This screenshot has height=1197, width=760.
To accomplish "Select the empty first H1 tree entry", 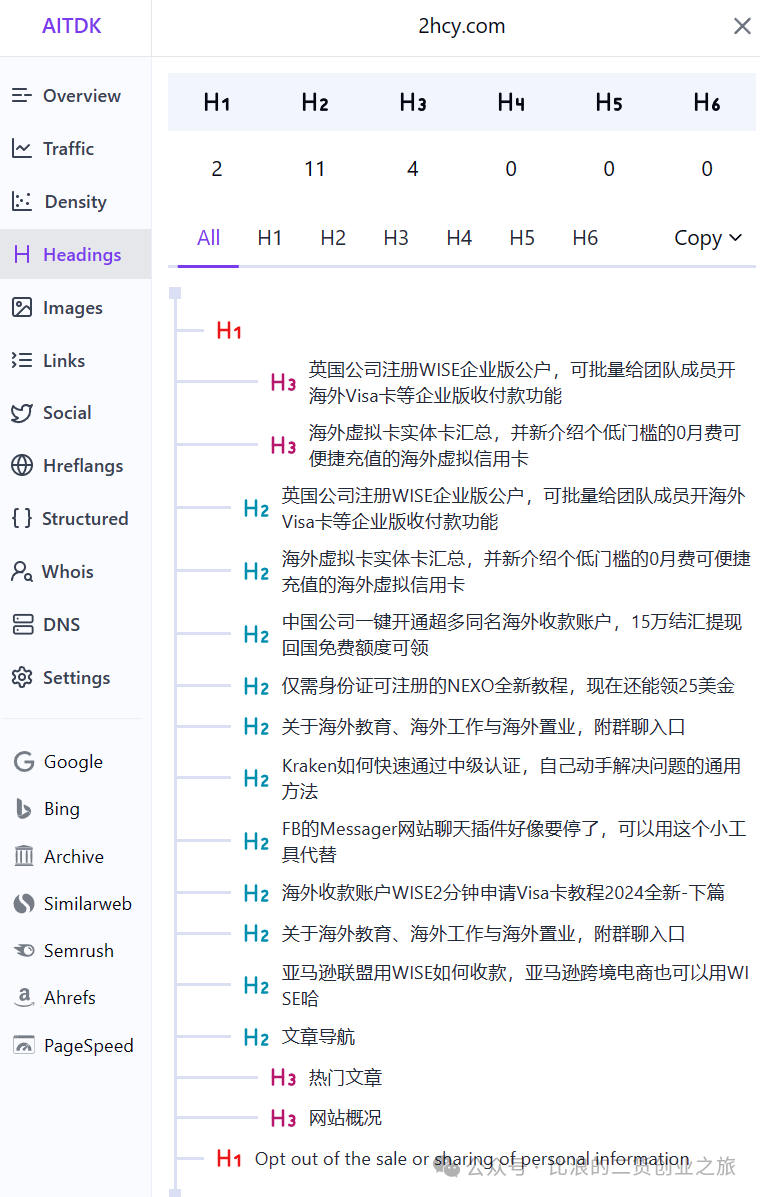I will click(229, 331).
